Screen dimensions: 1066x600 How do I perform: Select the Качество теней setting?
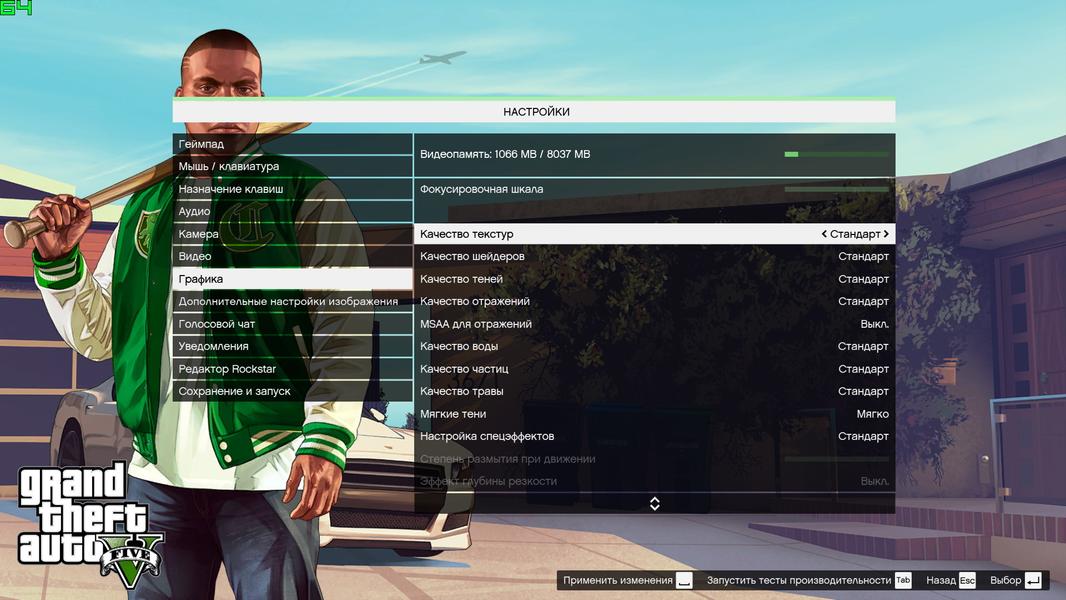click(x=654, y=279)
